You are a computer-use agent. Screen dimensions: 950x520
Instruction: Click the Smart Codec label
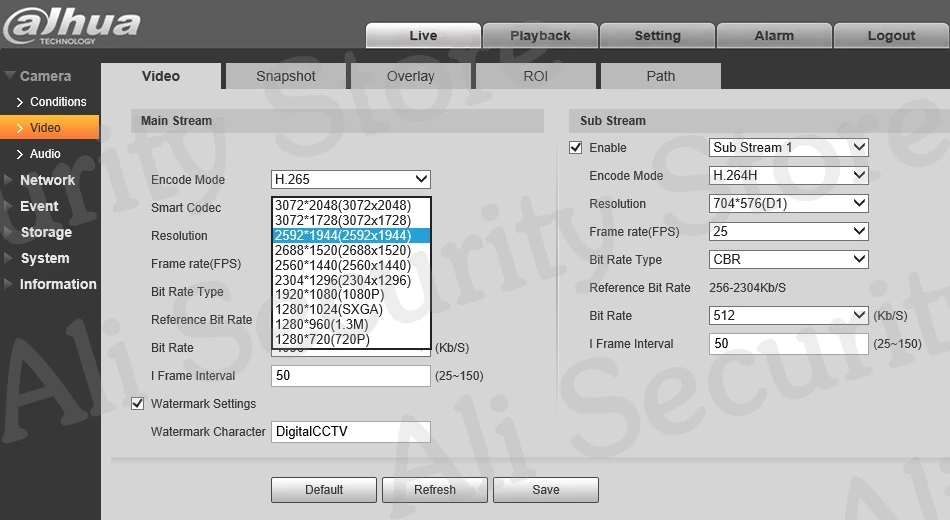tap(186, 208)
